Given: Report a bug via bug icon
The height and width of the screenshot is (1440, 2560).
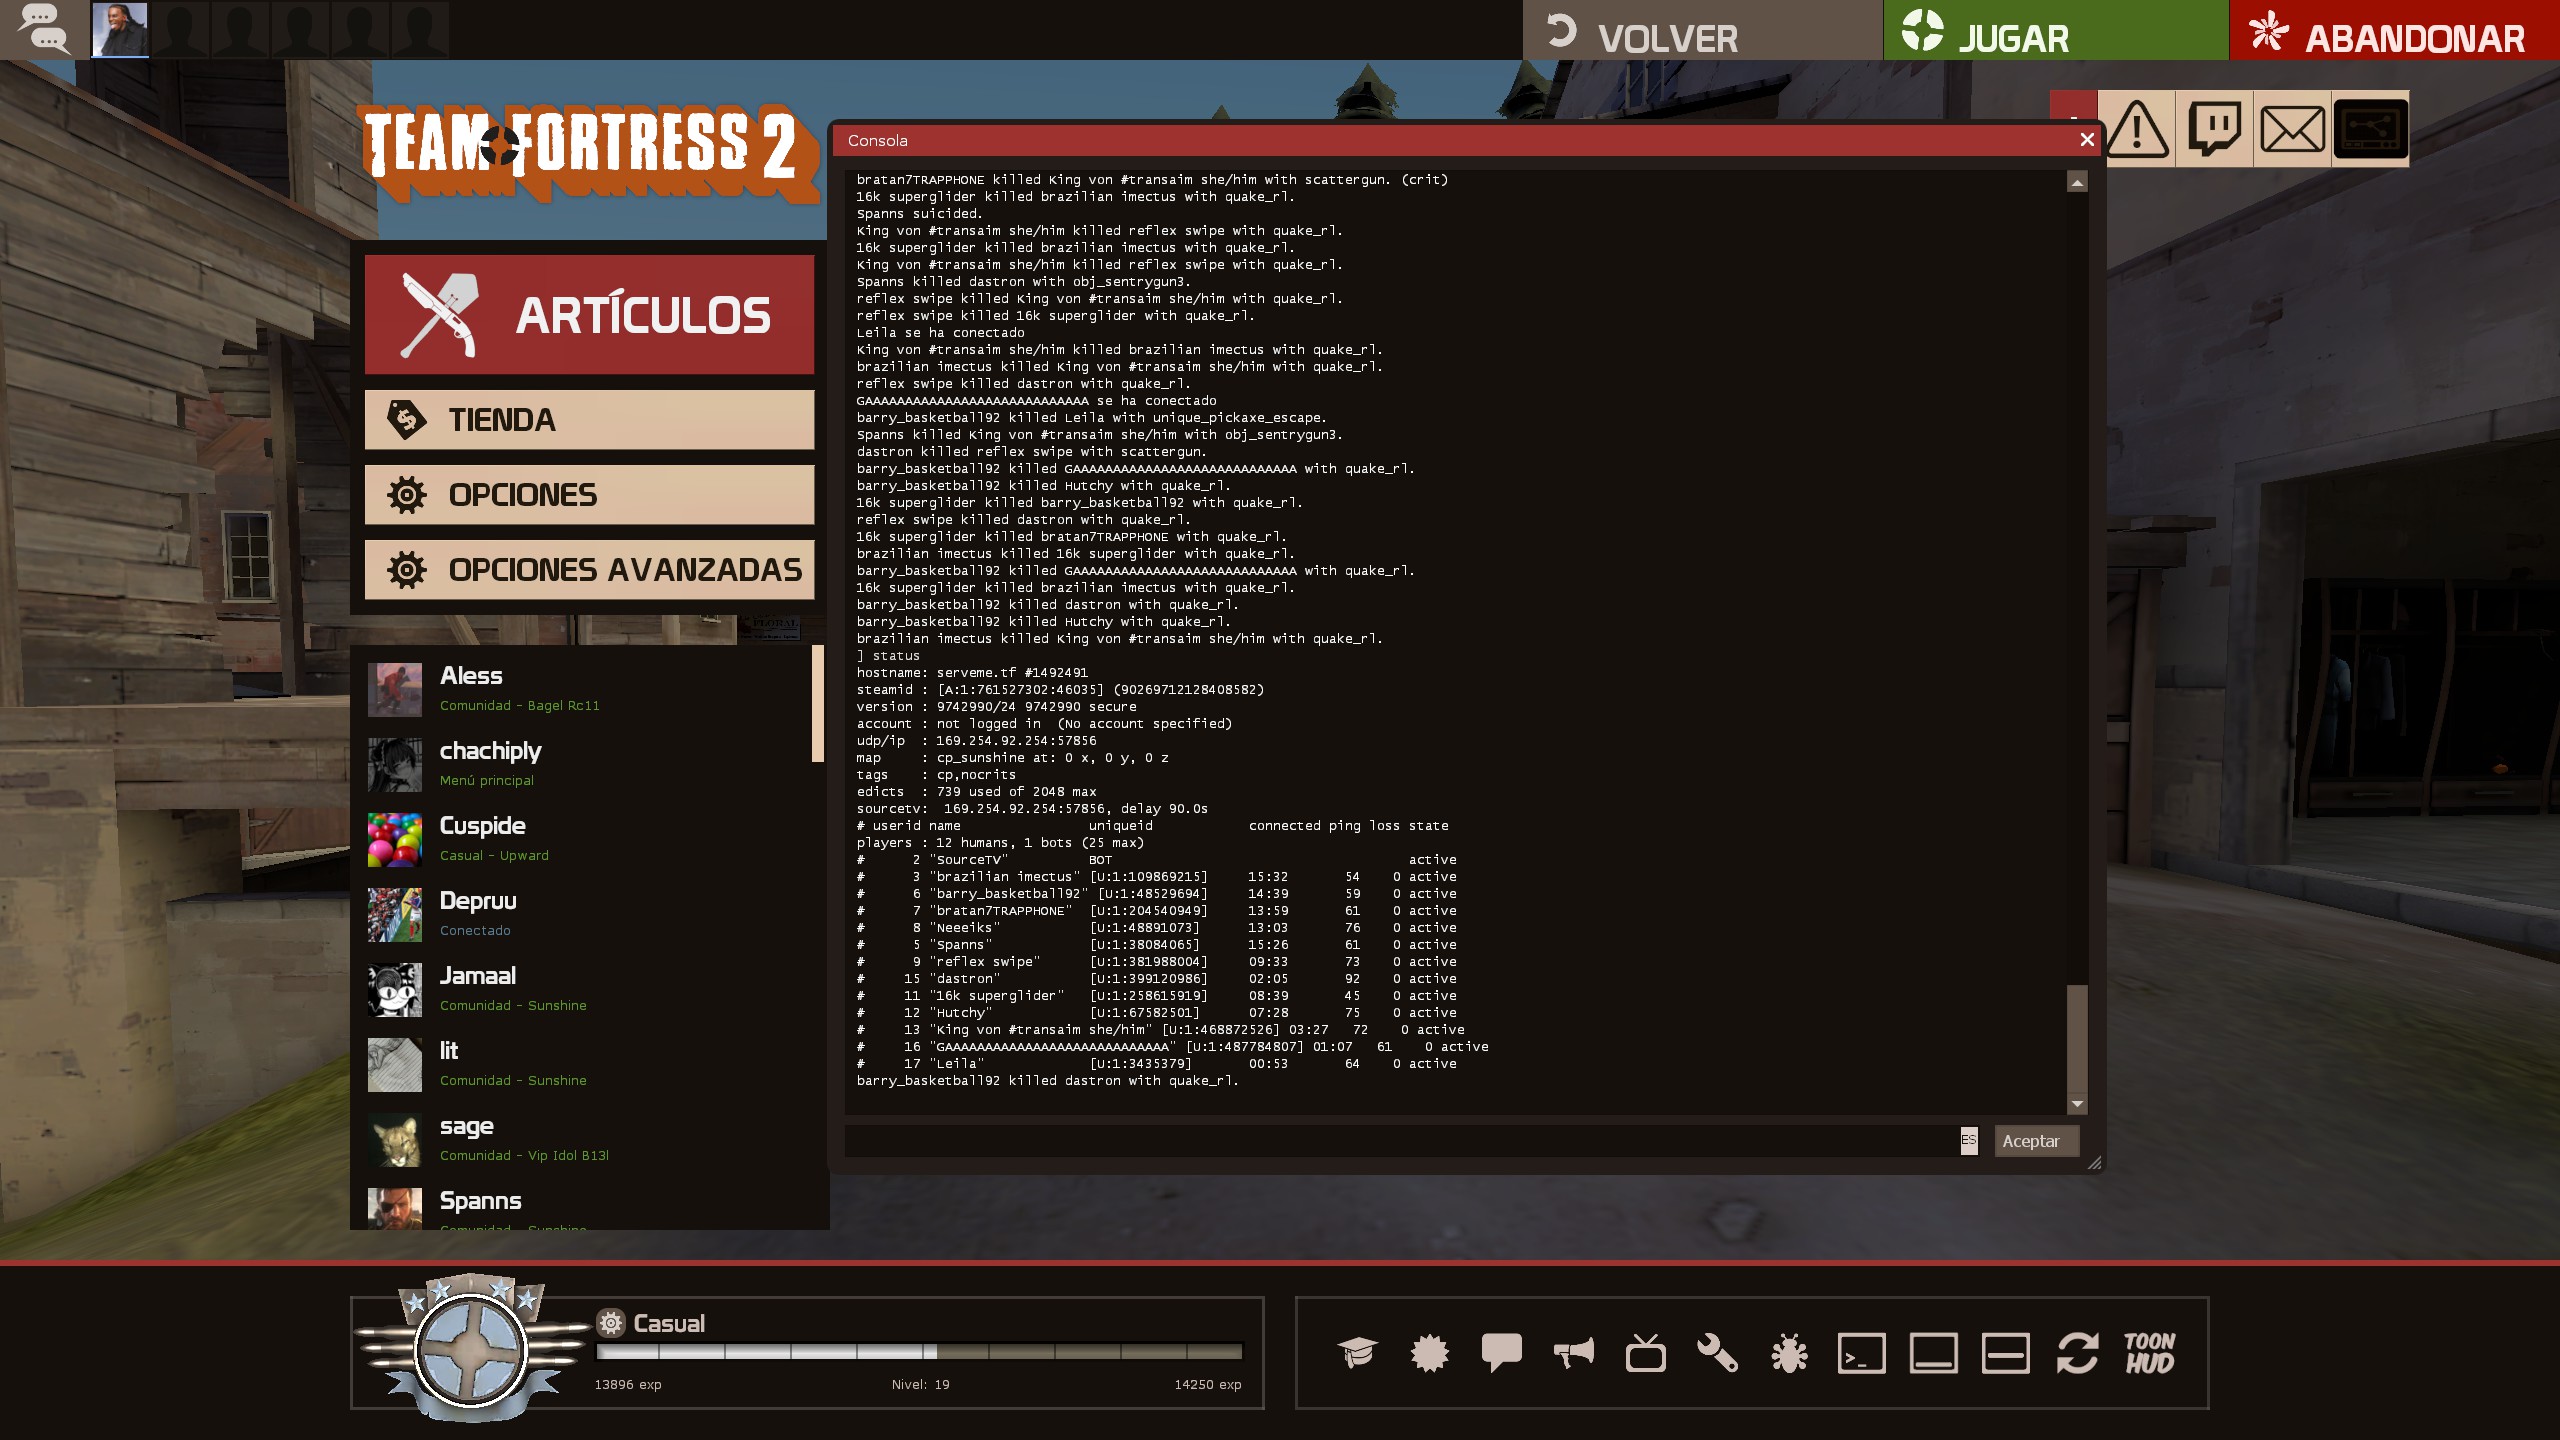Looking at the screenshot, I should point(1789,1353).
